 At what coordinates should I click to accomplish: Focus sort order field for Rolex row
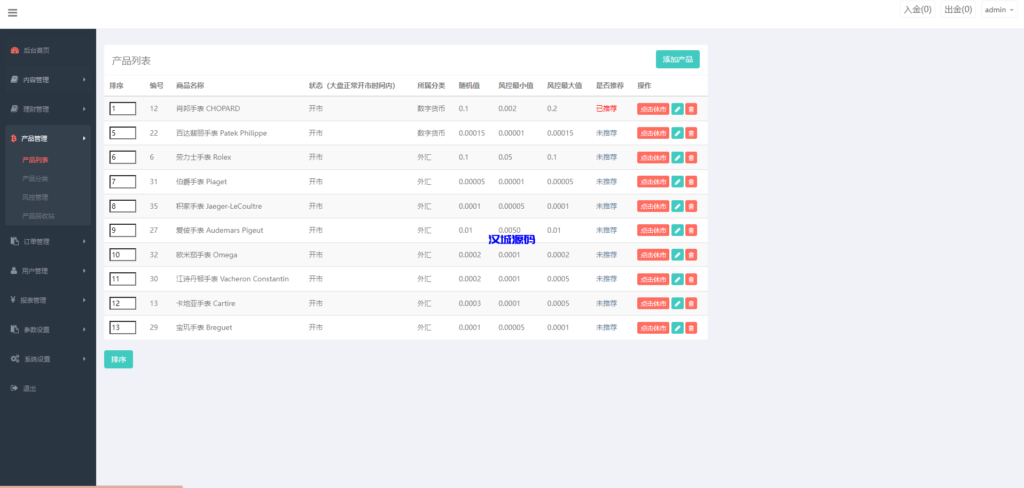(123, 157)
